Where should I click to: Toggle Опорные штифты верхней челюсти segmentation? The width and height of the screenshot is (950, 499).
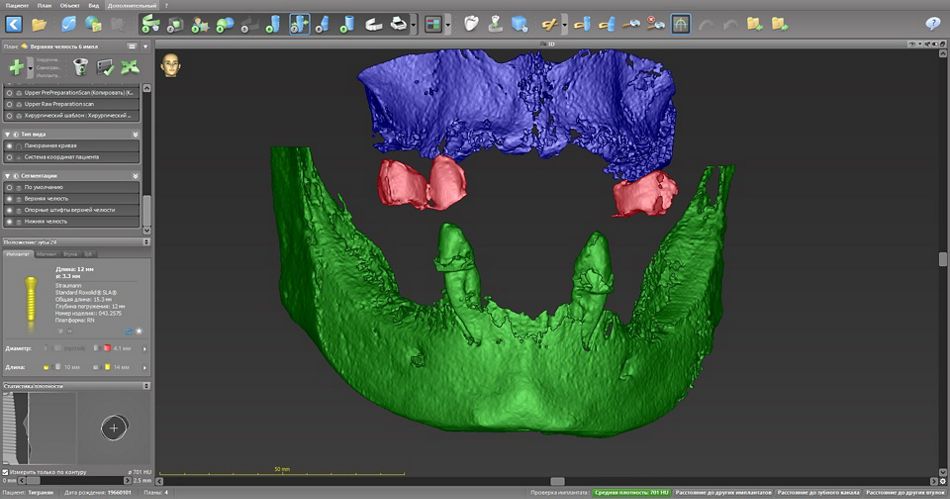tap(10, 210)
